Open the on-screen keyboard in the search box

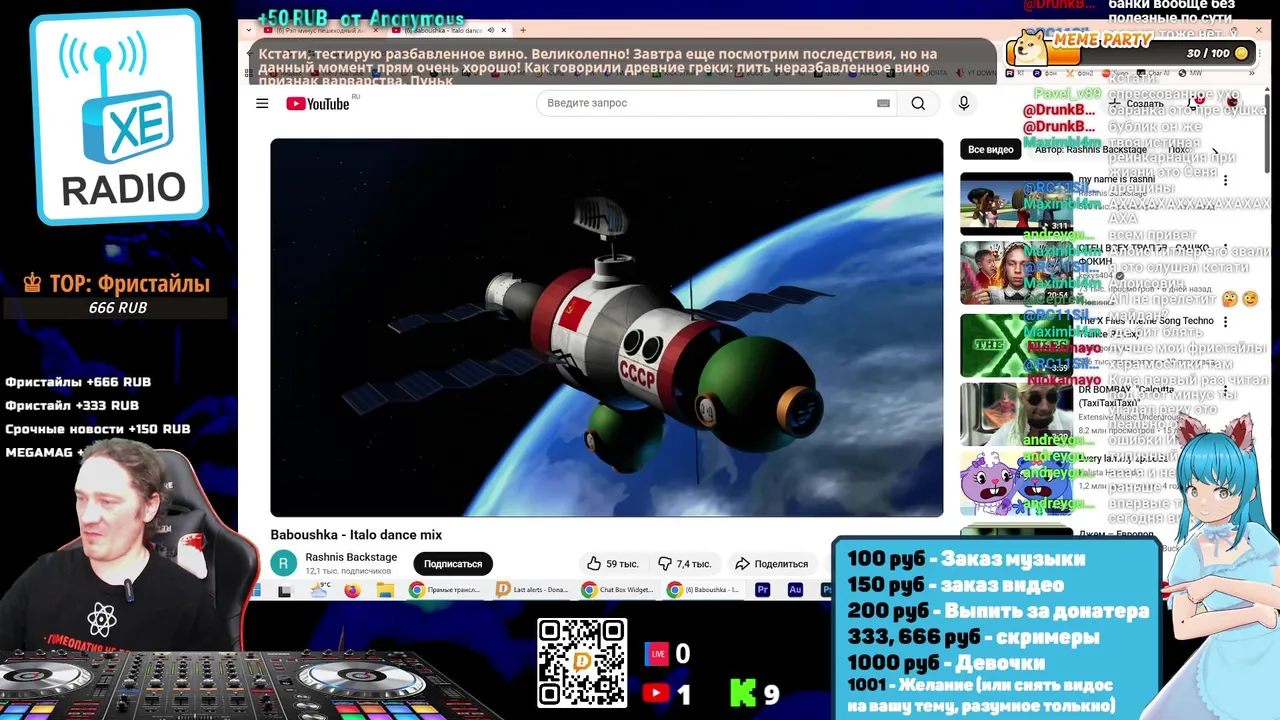click(x=883, y=103)
